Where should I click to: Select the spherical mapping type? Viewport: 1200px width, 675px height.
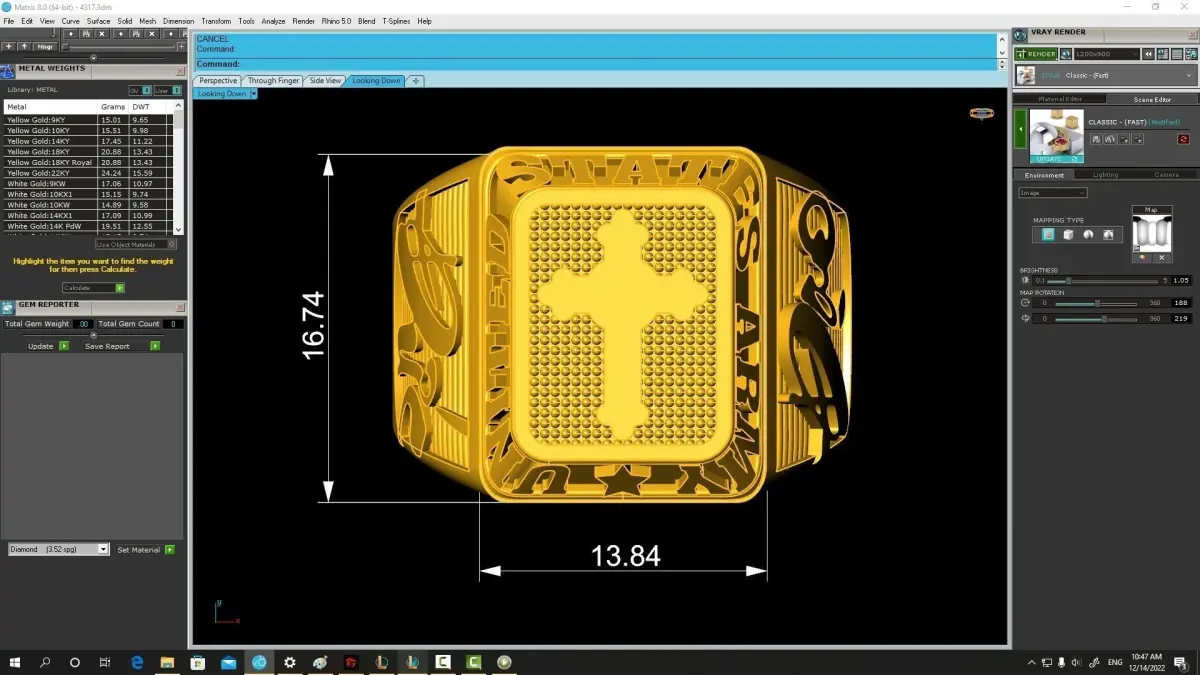click(x=1089, y=235)
